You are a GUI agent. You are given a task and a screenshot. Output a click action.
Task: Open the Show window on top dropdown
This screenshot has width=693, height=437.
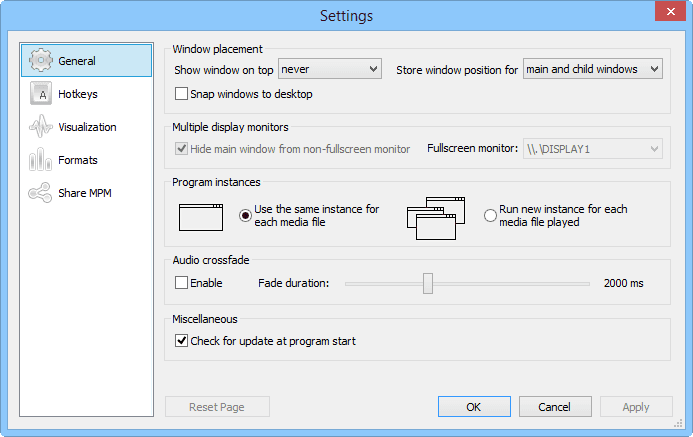point(330,69)
